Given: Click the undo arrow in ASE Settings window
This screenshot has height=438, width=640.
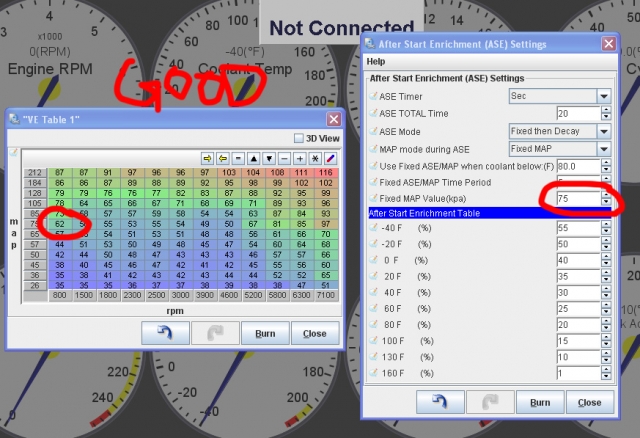Looking at the screenshot, I should pyautogui.click(x=440, y=402).
